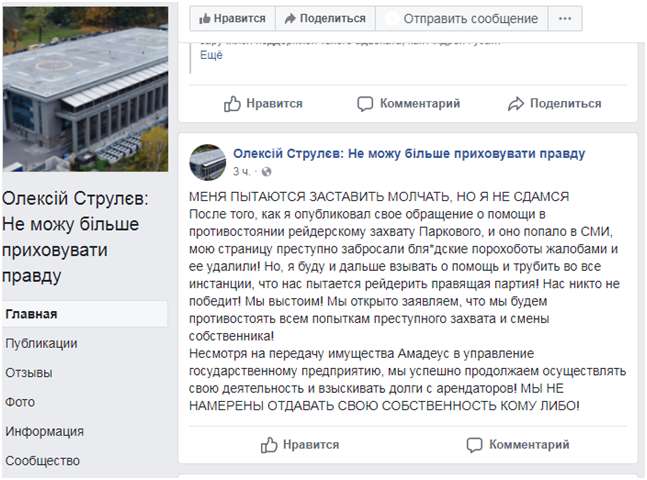Share the upper post using the arrow icon
This screenshot has width=647, height=480.
(x=516, y=103)
